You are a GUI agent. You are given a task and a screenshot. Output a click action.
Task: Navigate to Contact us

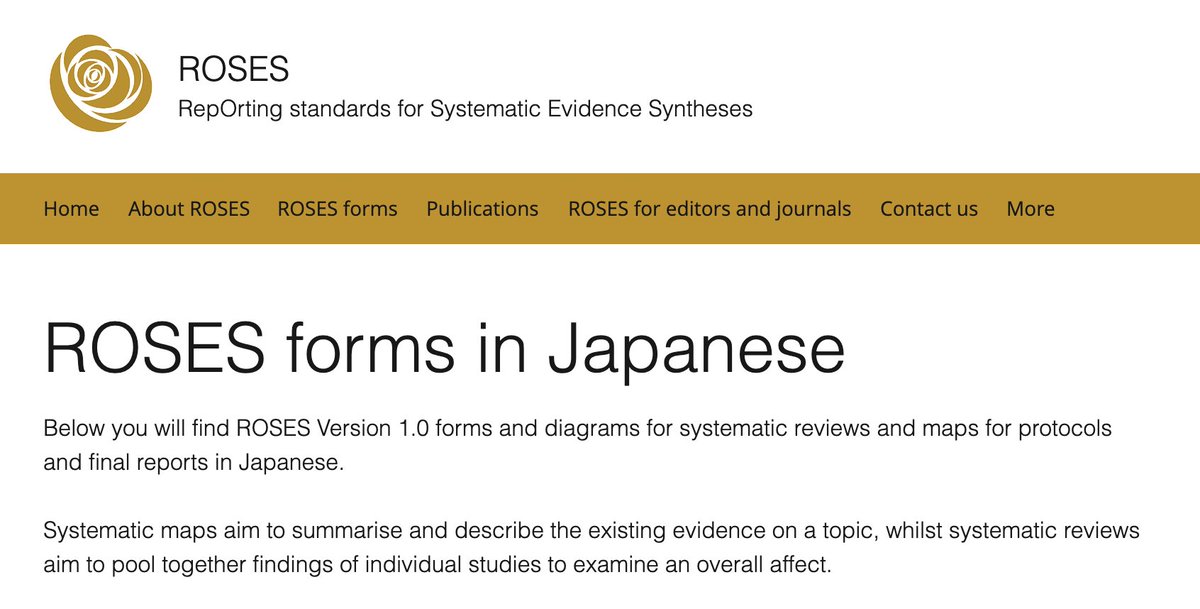pos(929,208)
